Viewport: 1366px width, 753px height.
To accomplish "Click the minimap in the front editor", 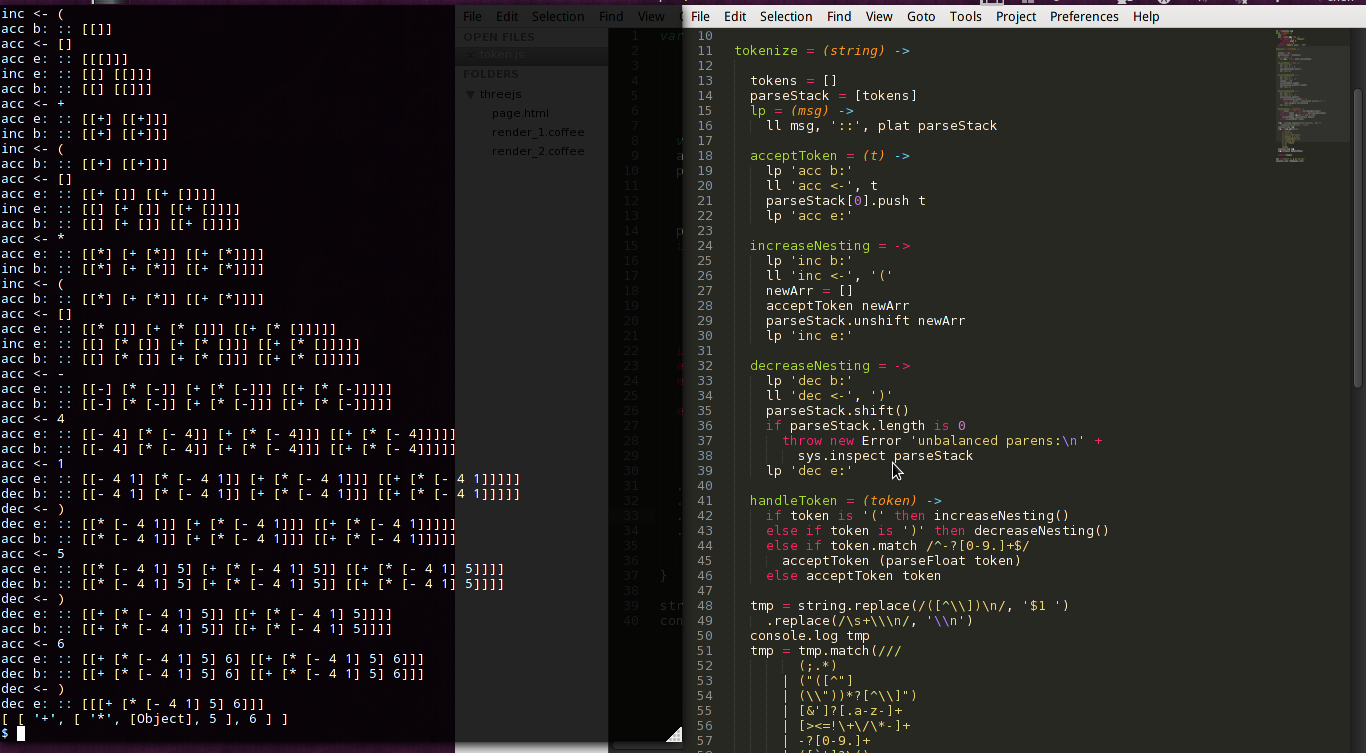I will (x=1311, y=95).
